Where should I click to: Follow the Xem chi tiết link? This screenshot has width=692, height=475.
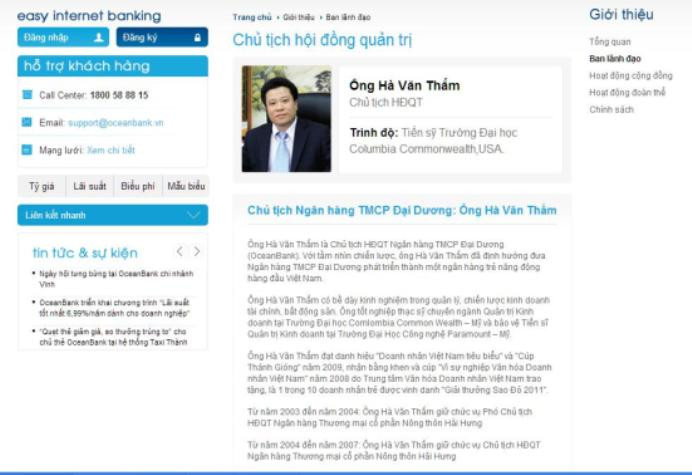coord(111,150)
